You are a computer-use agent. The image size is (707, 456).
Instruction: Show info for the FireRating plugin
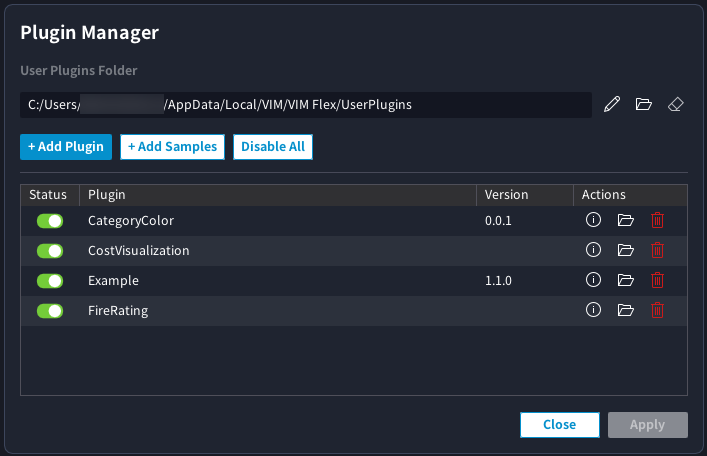pyautogui.click(x=593, y=310)
